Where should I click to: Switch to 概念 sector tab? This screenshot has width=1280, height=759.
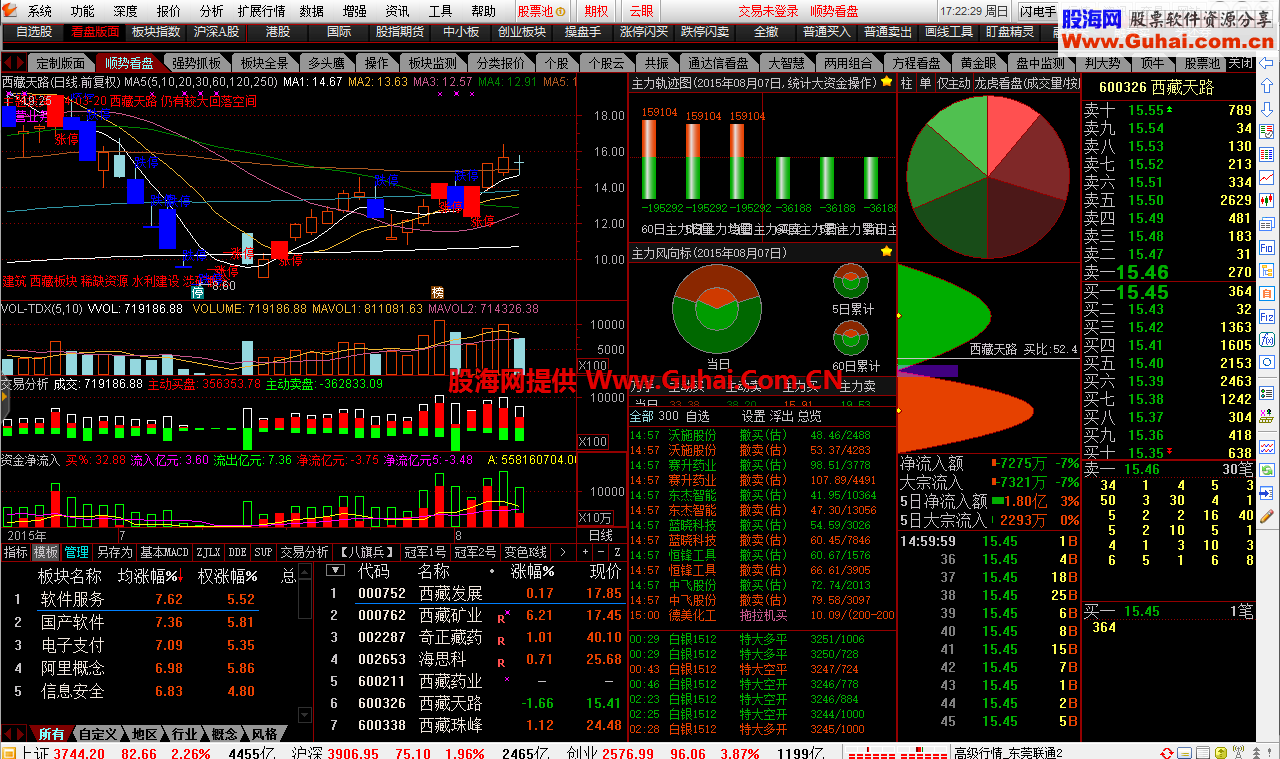point(224,734)
